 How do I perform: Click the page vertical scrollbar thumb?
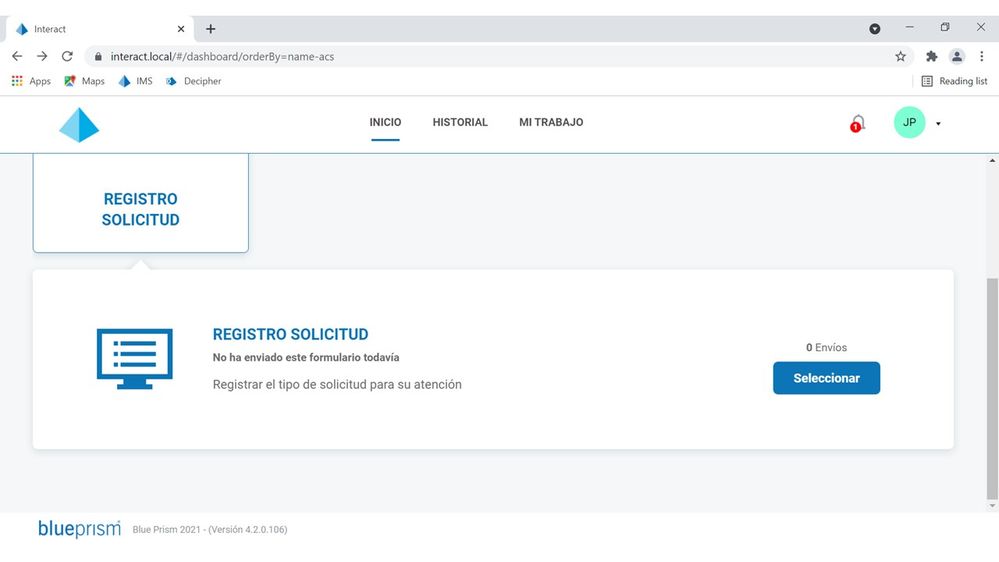pos(992,389)
